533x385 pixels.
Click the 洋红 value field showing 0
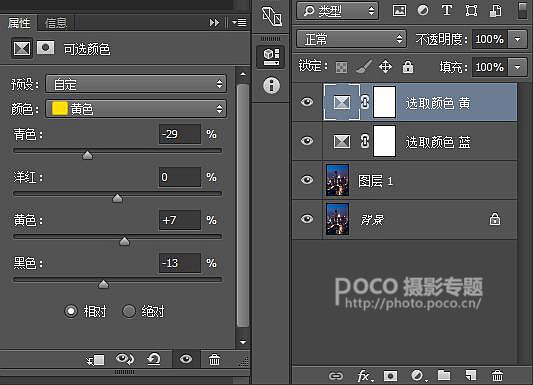tap(180, 177)
